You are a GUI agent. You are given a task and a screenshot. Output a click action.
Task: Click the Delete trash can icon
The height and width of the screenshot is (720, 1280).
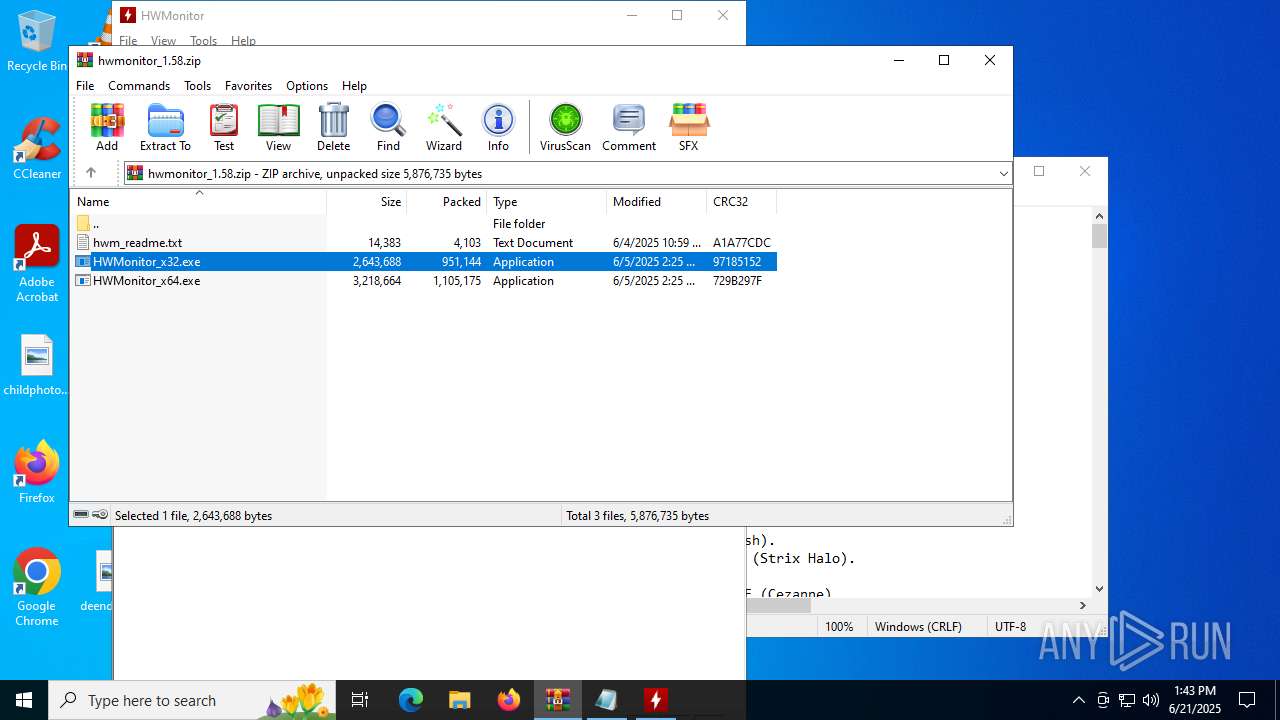(333, 127)
